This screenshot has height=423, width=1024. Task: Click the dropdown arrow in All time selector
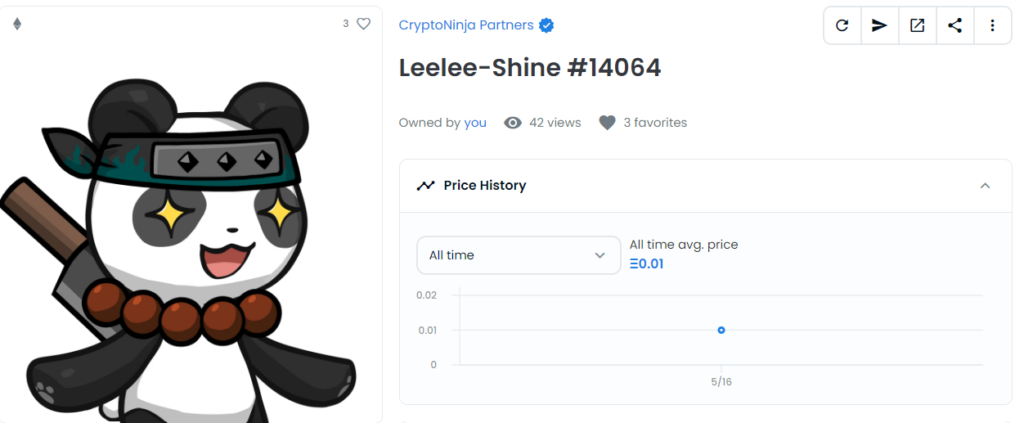(x=600, y=255)
